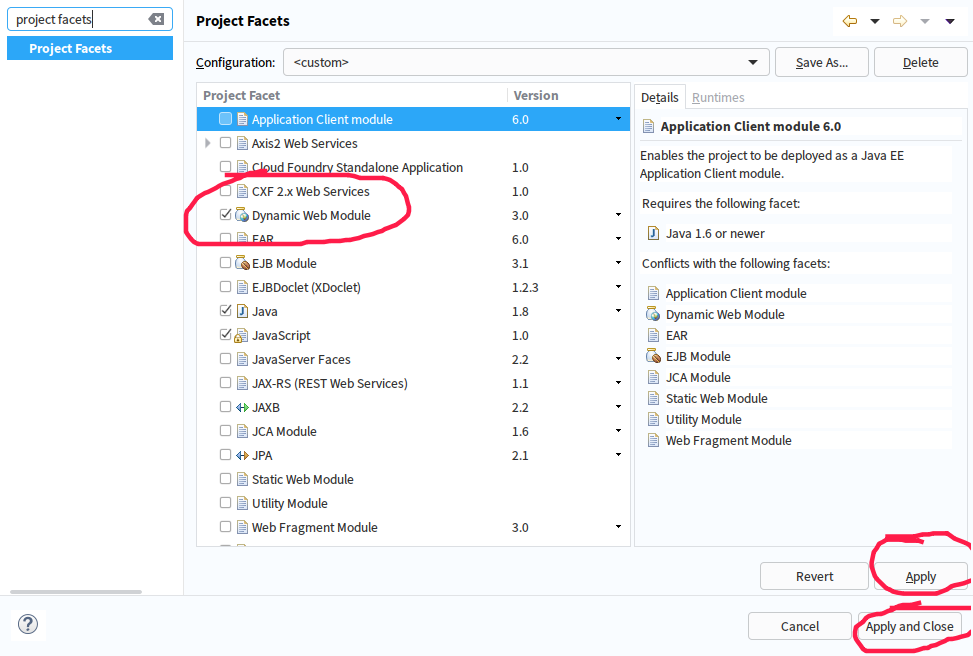
Task: Click the Dynamic Web Module globe icon
Action: [x=242, y=215]
